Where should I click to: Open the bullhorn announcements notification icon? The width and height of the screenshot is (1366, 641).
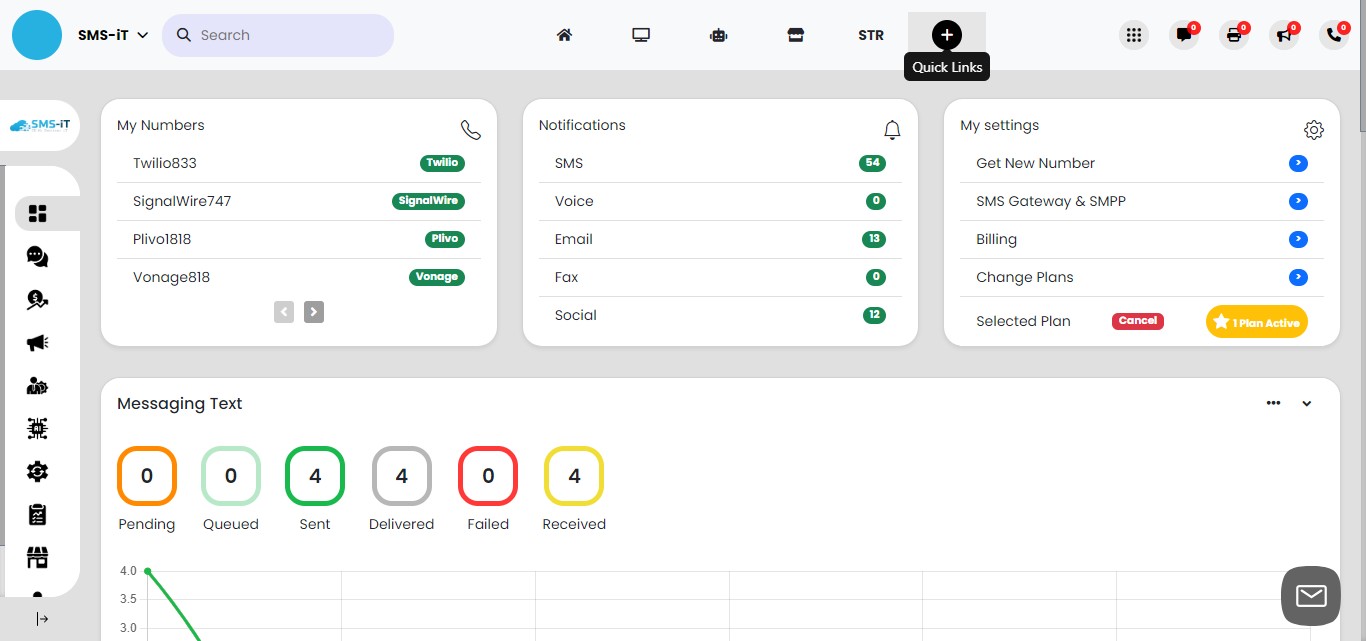[x=1284, y=35]
